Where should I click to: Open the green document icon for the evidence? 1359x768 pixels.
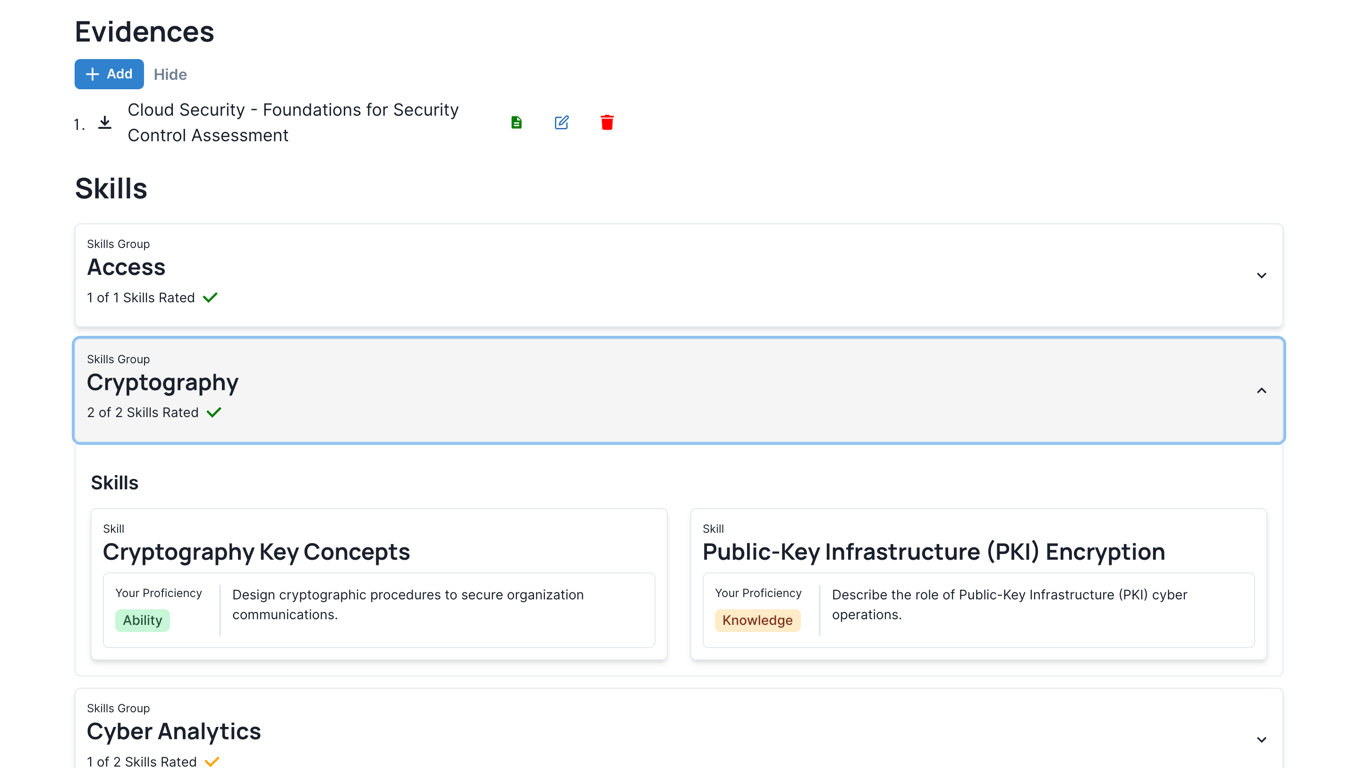516,123
